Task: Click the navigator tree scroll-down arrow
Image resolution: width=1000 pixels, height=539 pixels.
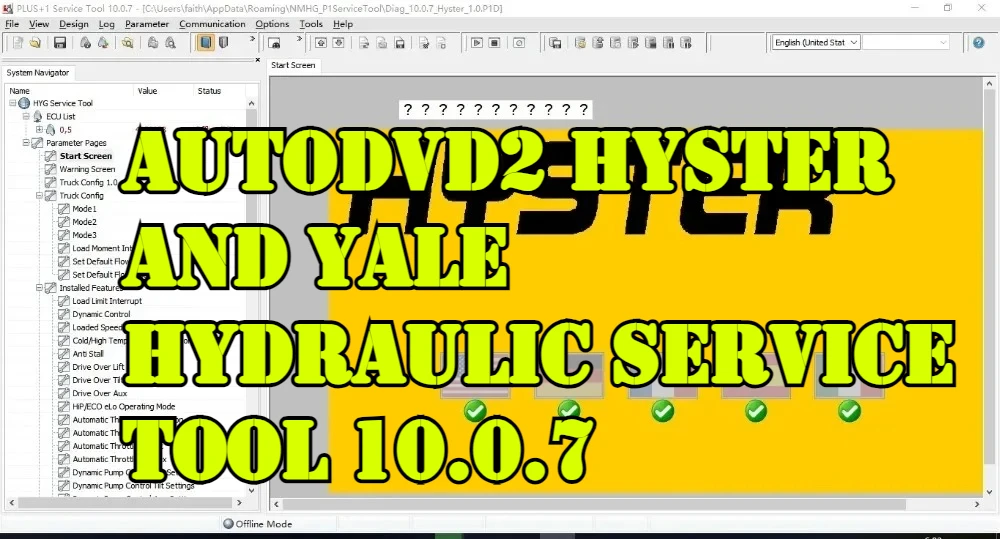Action: [x=251, y=491]
